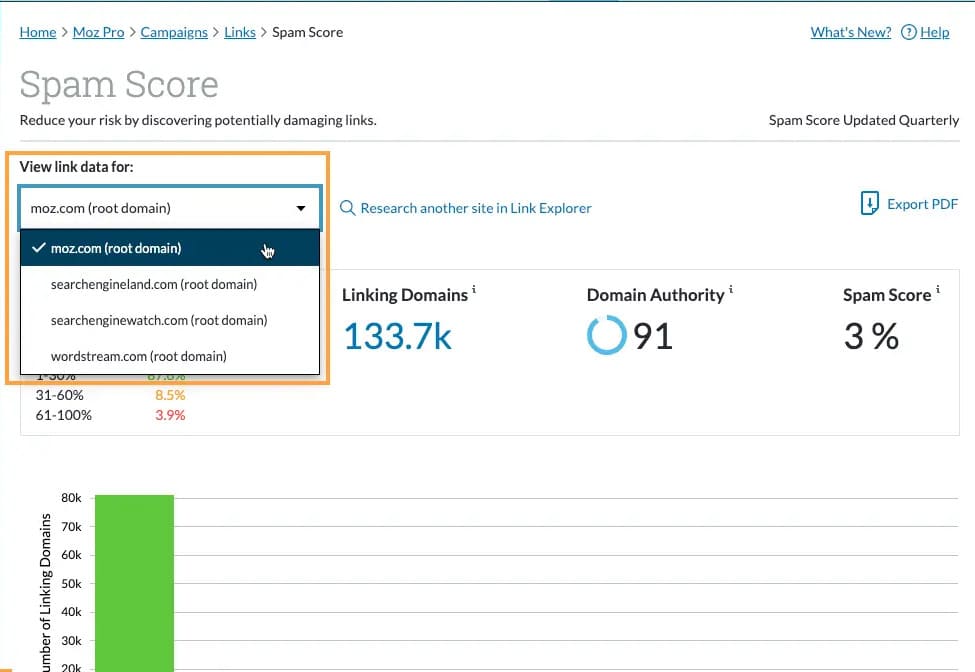
Task: Select searchengineland.com (root domain) option
Action: (154, 284)
